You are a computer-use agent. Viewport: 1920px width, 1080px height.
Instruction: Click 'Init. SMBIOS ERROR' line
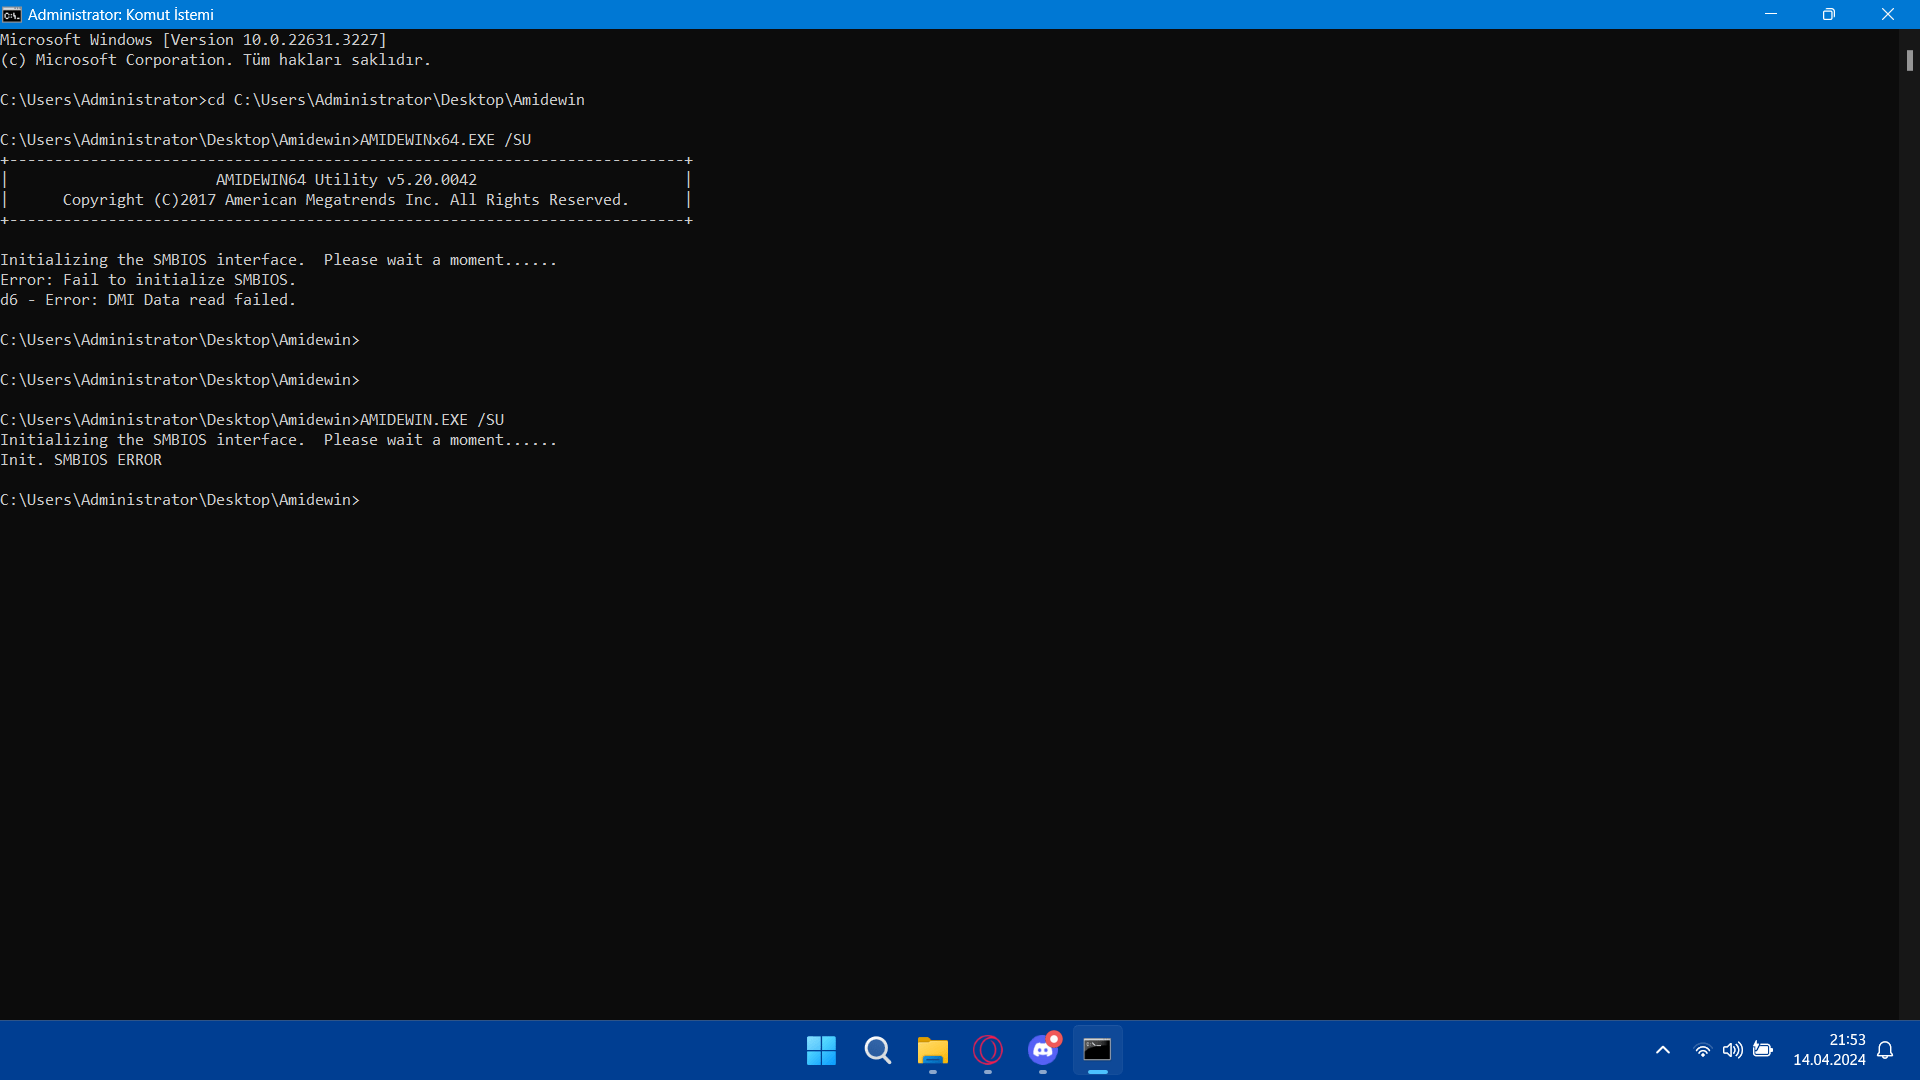pyautogui.click(x=81, y=460)
